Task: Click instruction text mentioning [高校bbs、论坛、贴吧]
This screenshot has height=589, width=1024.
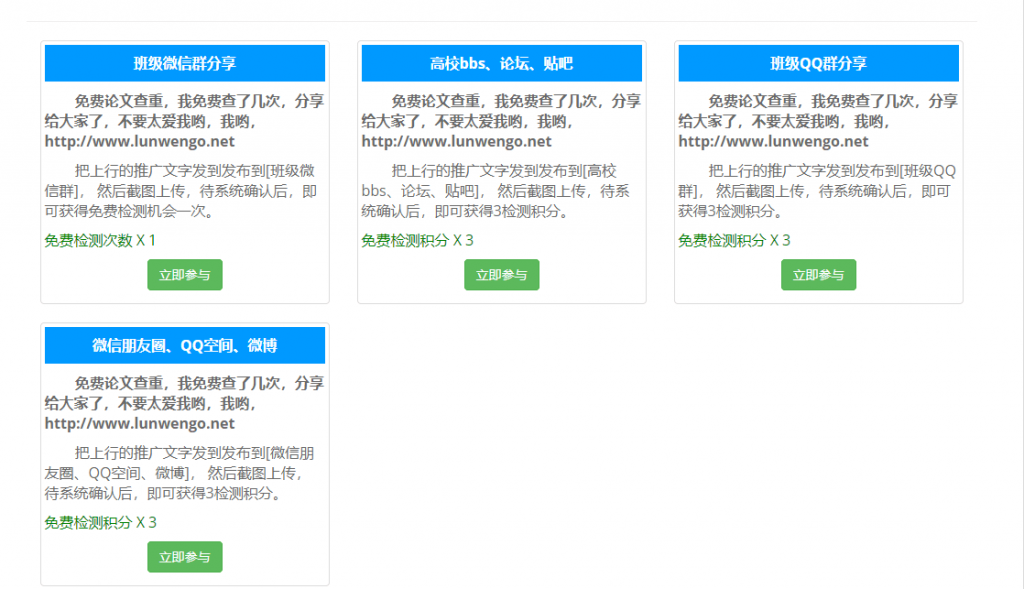Action: coord(496,191)
